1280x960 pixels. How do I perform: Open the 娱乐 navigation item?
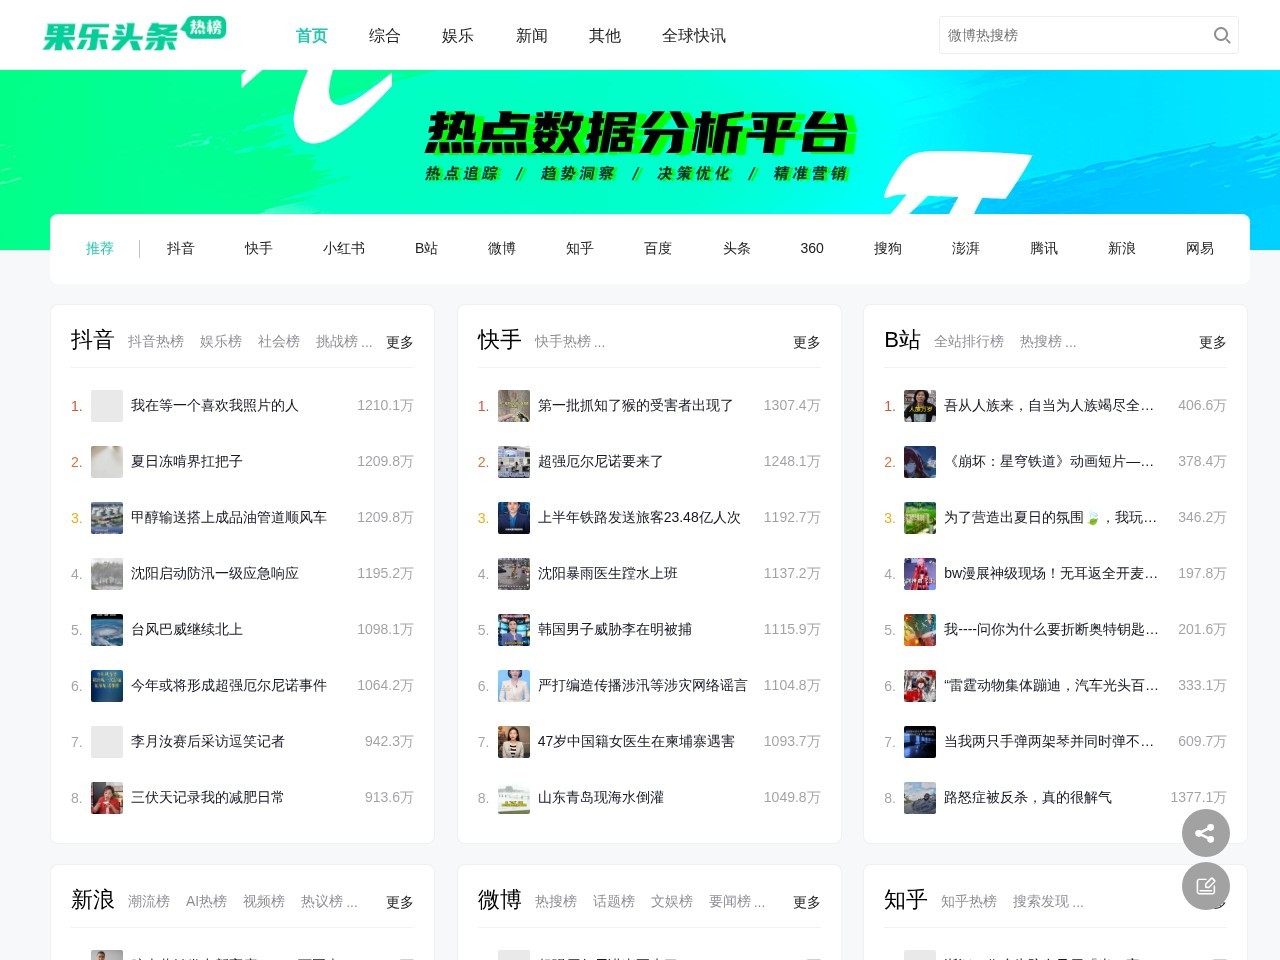(x=457, y=36)
